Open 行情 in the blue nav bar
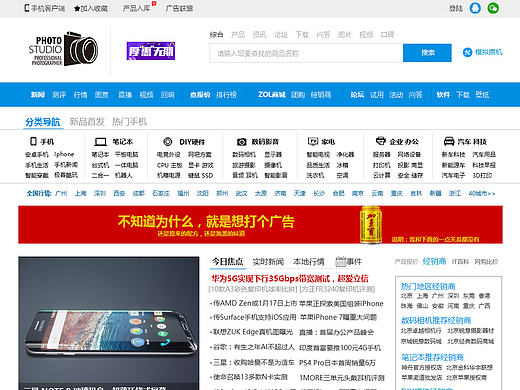 coord(80,95)
